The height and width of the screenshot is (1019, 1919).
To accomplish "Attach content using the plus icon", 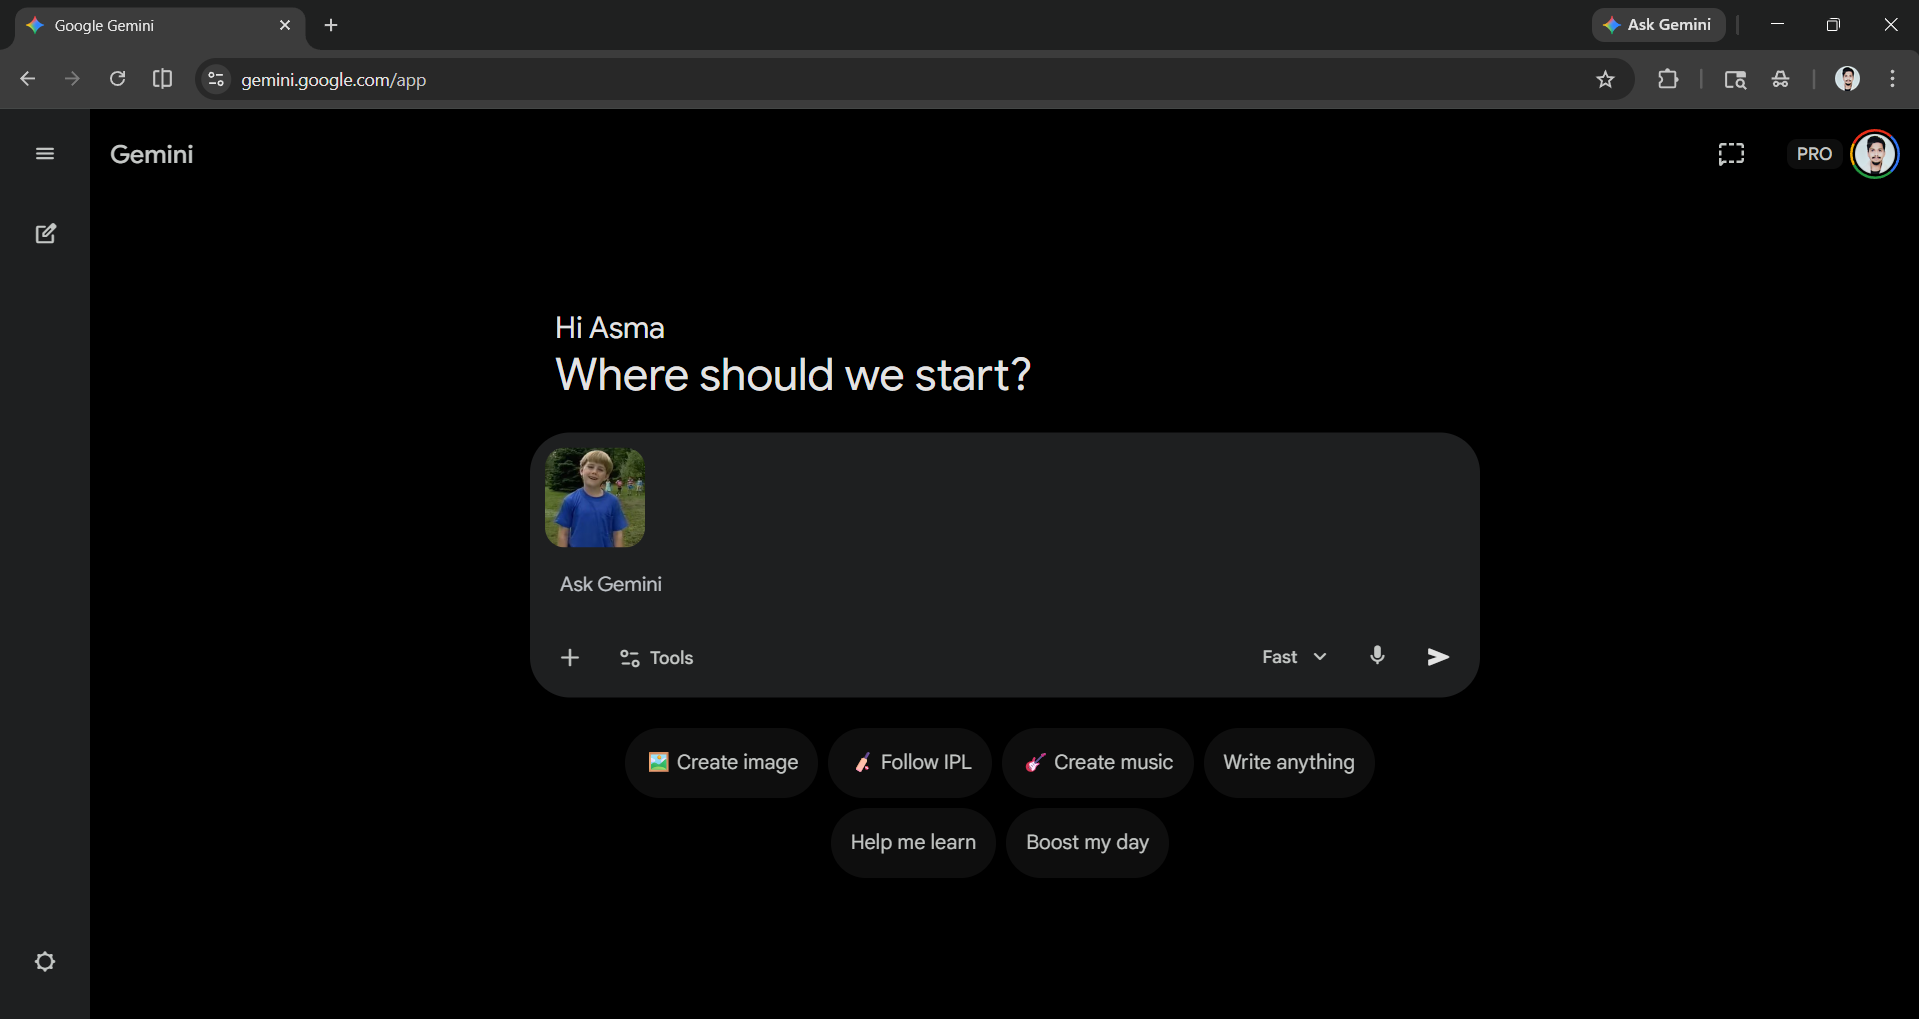I will coord(569,658).
